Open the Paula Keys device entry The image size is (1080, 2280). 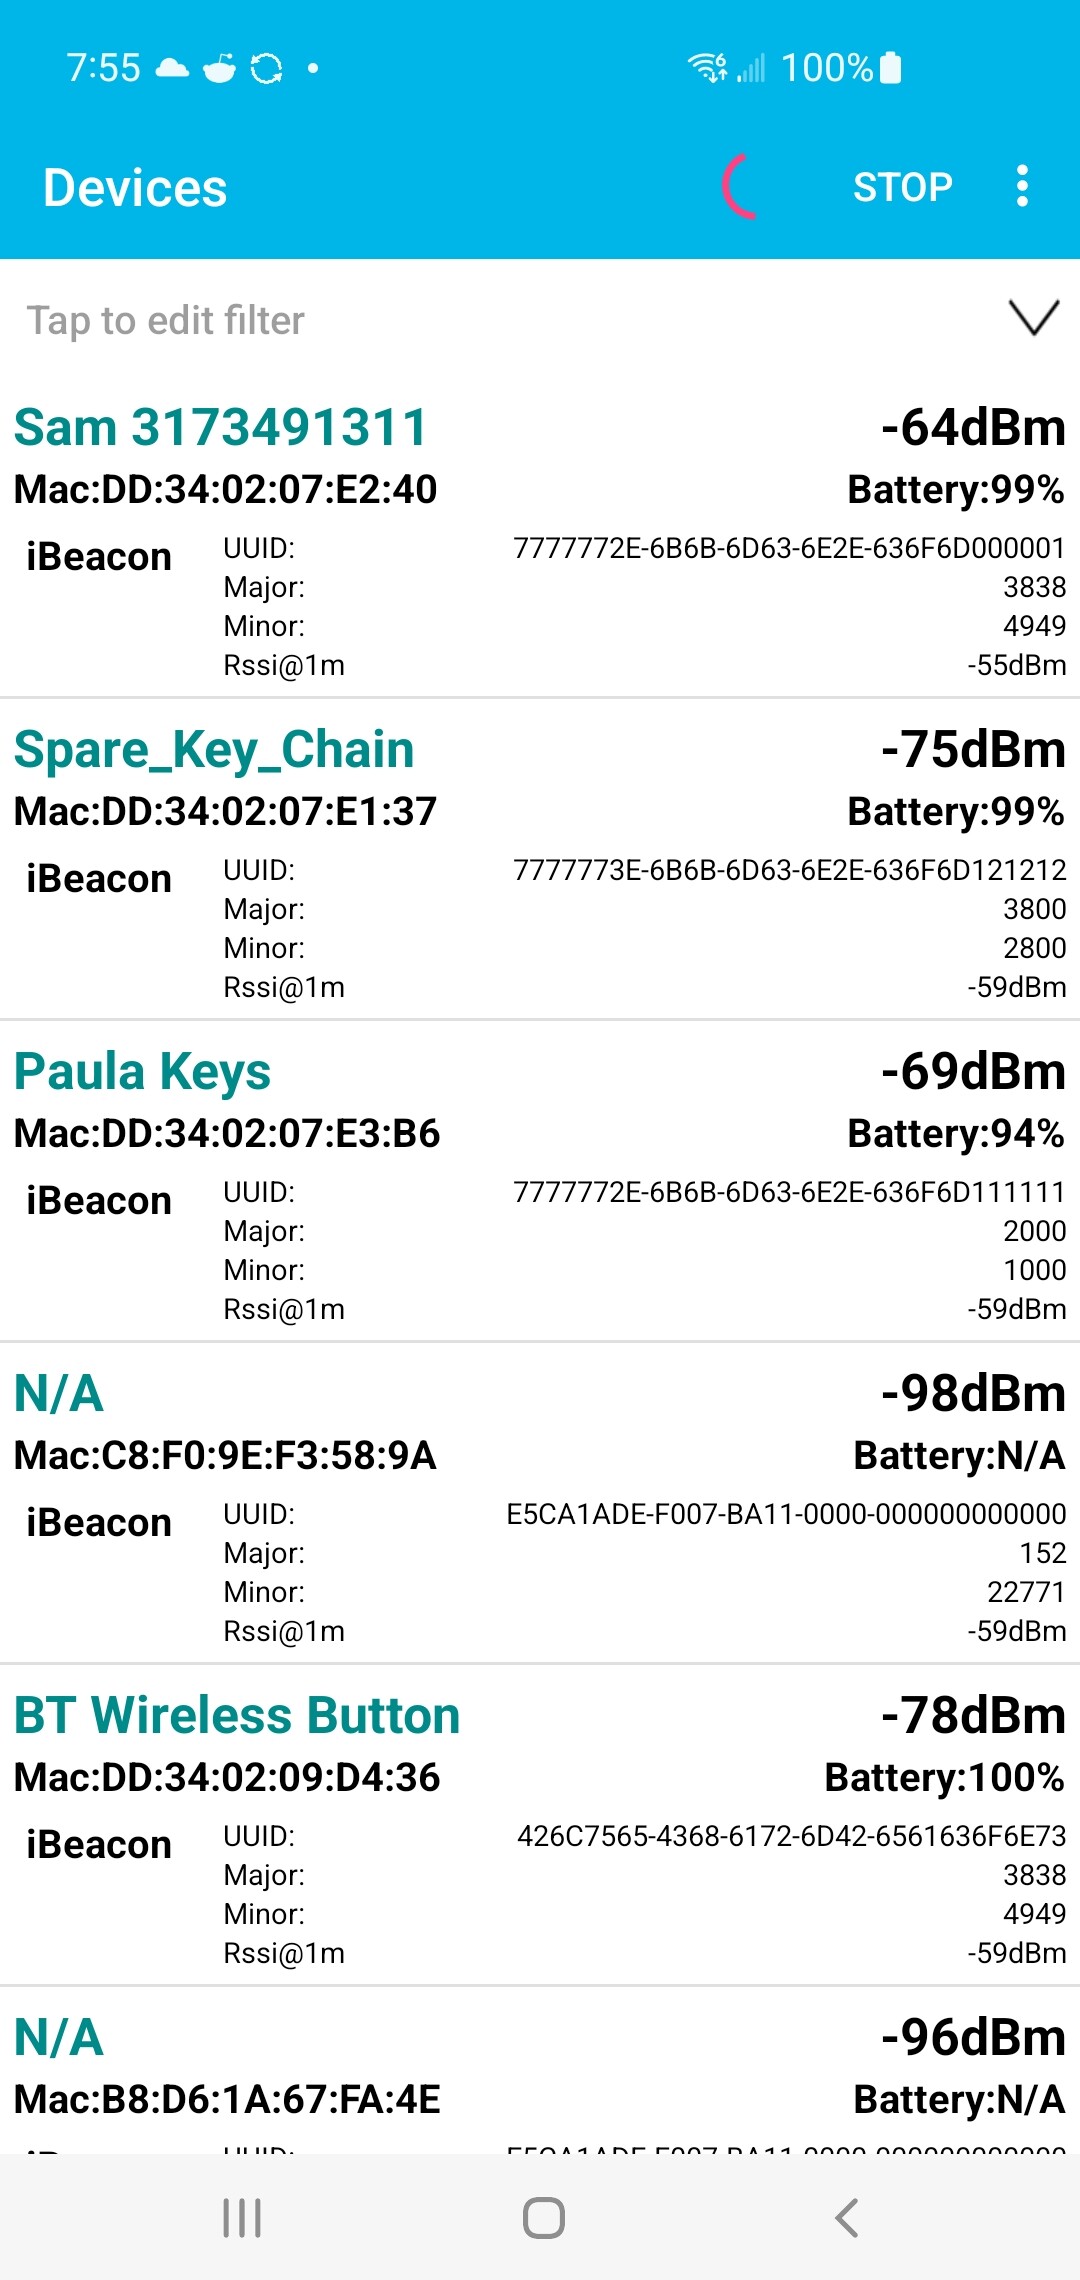pyautogui.click(x=142, y=1072)
